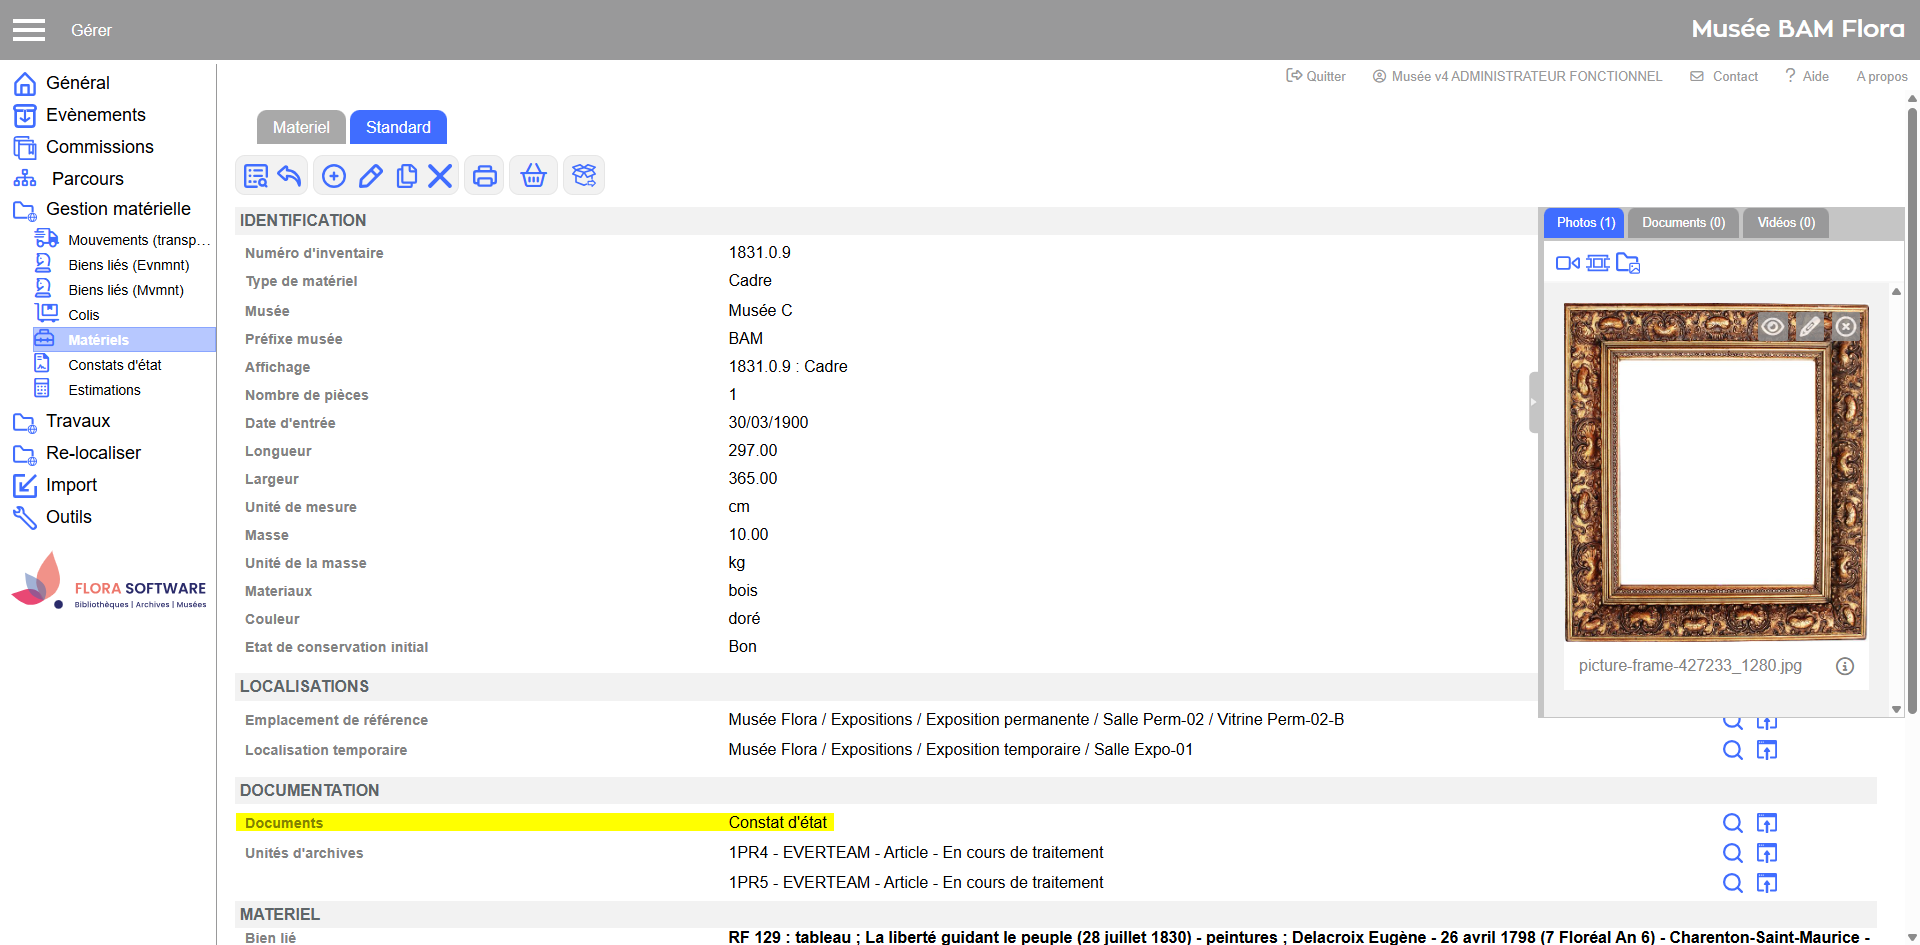Click the print icon in toolbar
1920x945 pixels.
click(485, 176)
